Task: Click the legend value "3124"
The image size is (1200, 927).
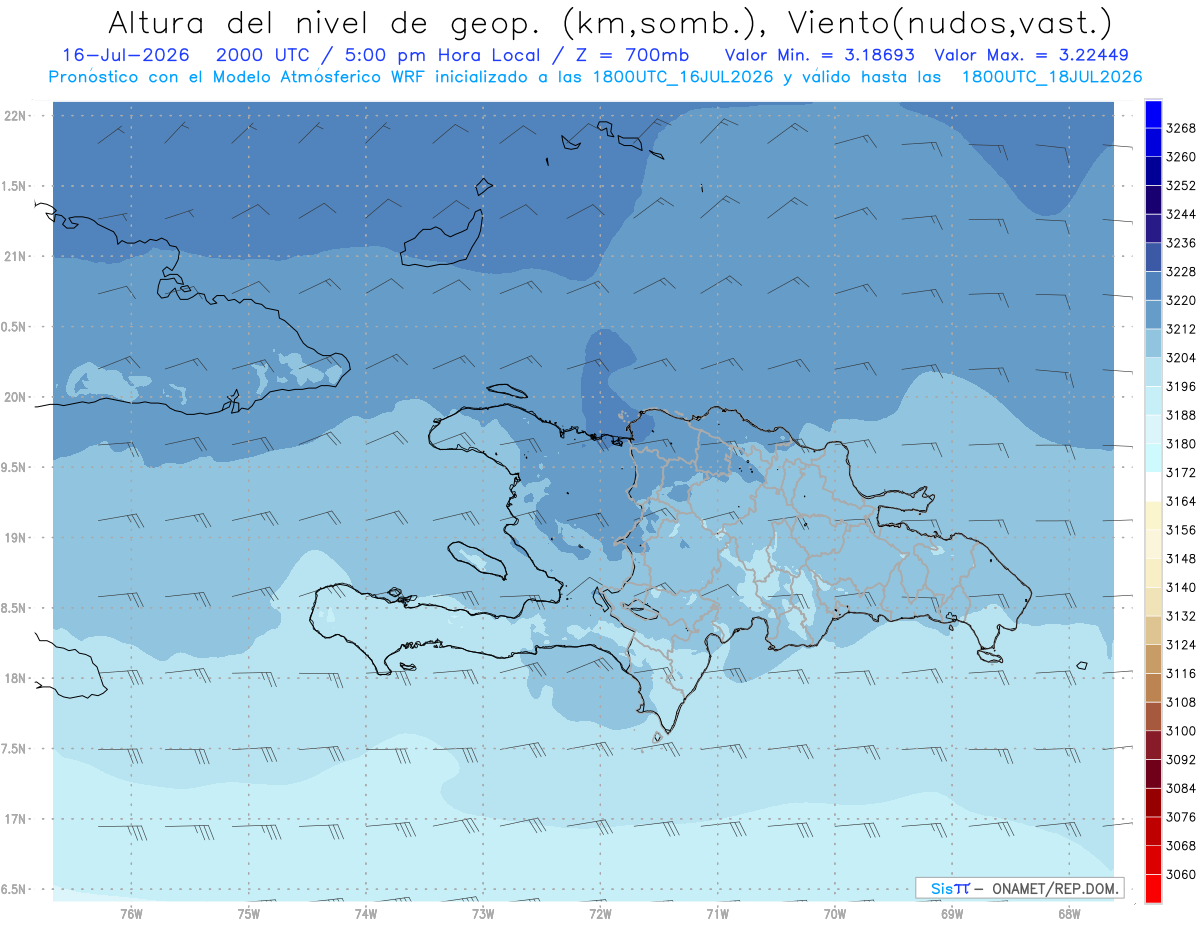Action: click(x=1181, y=645)
